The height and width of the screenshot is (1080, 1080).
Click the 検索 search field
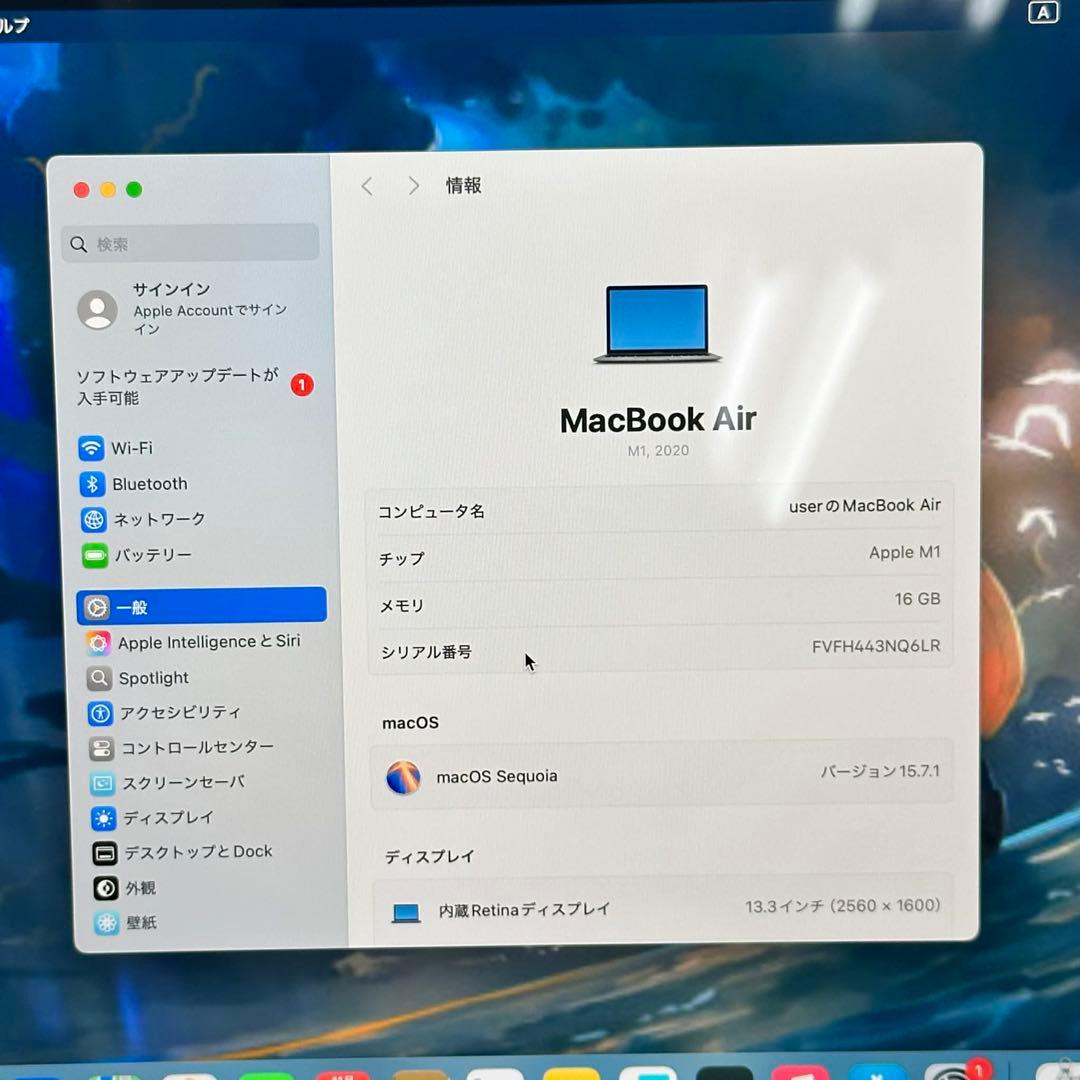click(x=189, y=242)
